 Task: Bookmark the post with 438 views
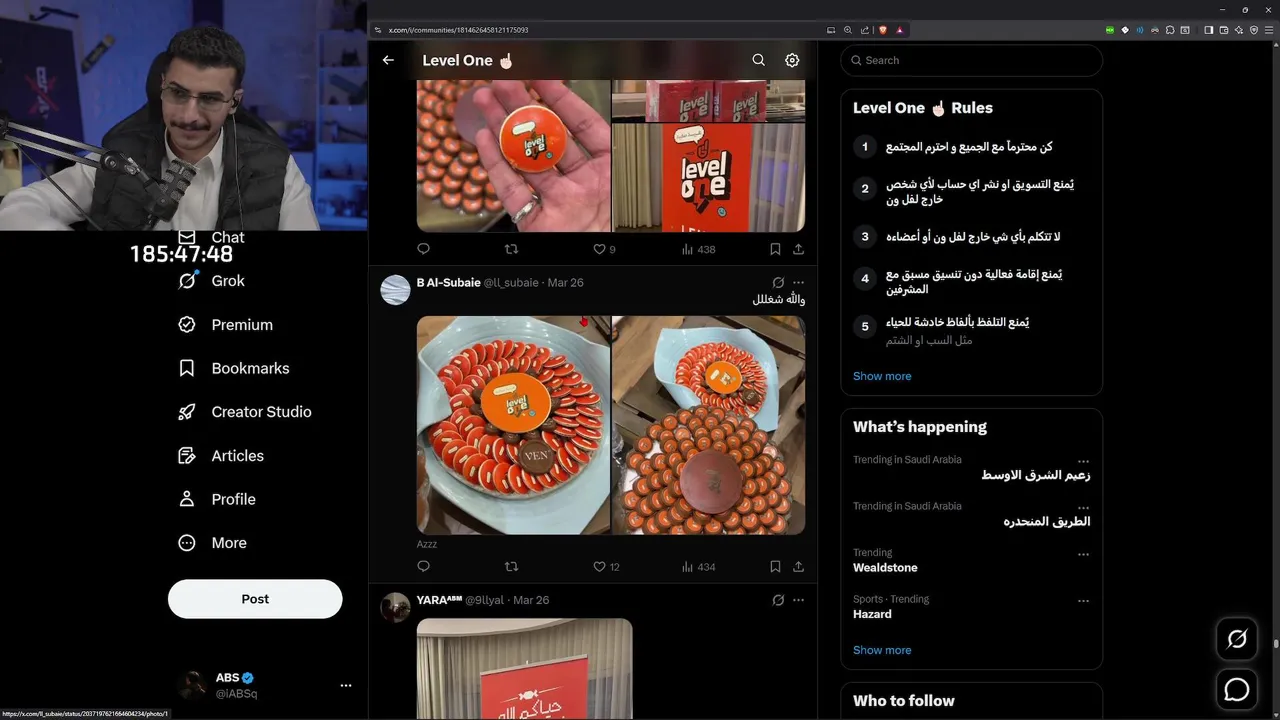(775, 249)
